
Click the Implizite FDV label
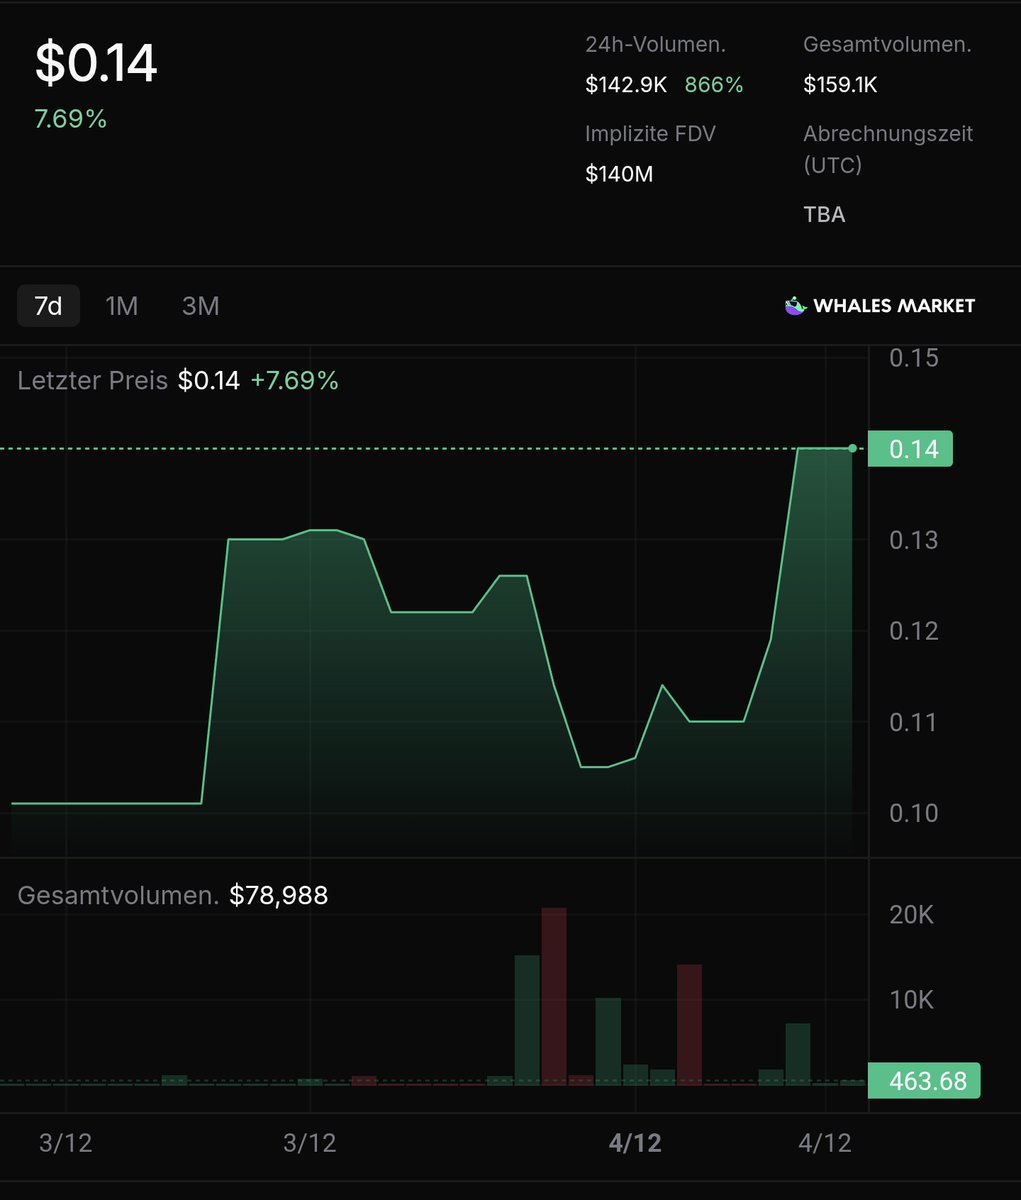(650, 133)
